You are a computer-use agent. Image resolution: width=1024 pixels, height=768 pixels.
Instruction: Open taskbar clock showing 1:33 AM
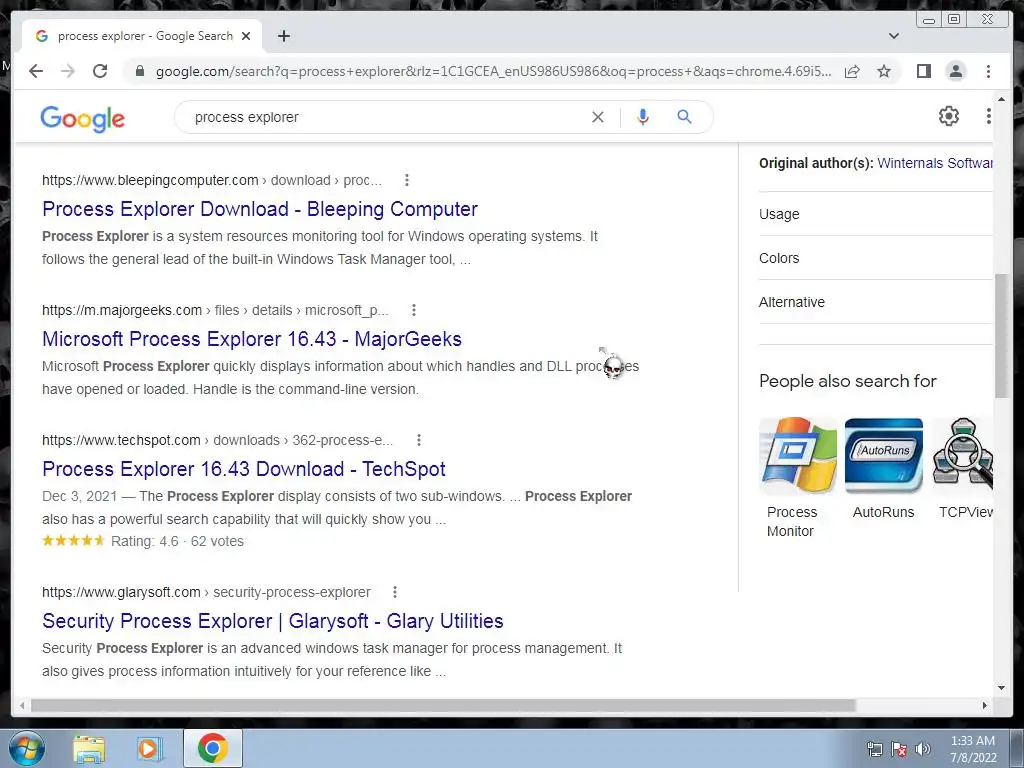pyautogui.click(x=973, y=749)
